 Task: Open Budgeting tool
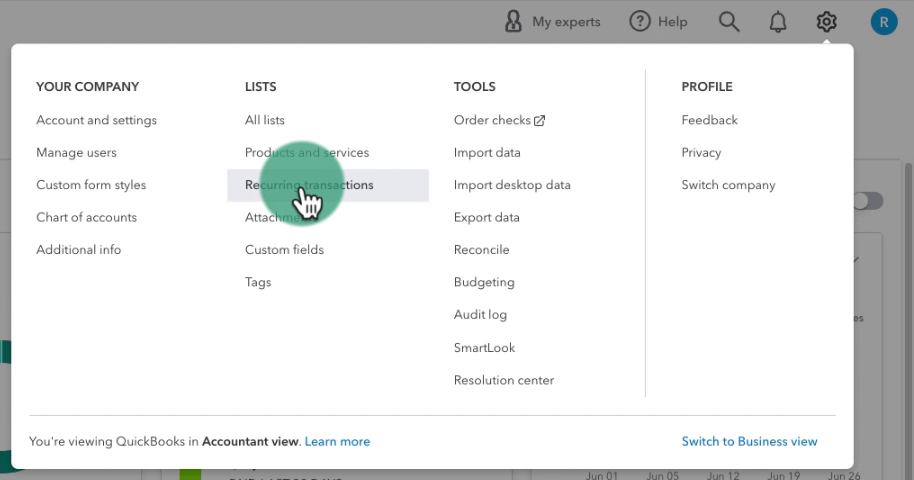(x=484, y=282)
